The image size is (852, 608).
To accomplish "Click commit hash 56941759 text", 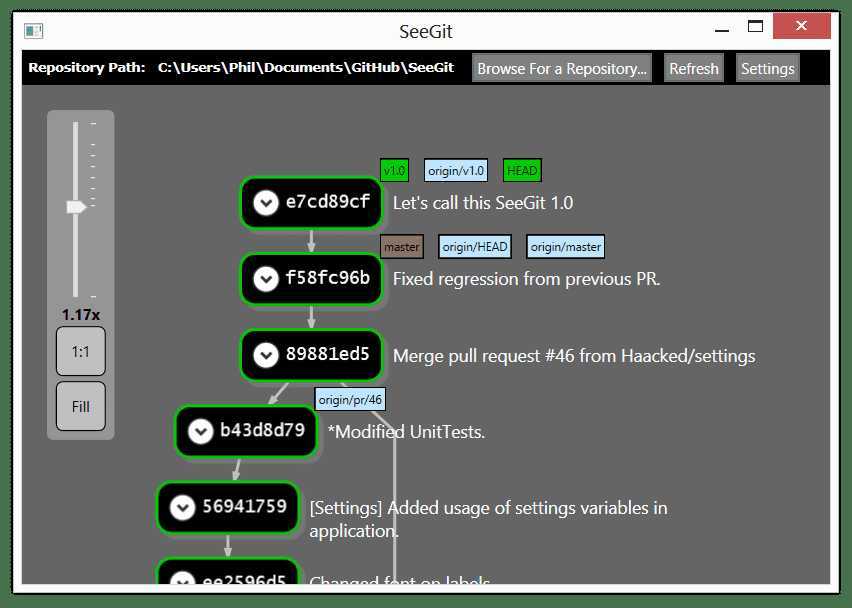I will pyautogui.click(x=245, y=506).
